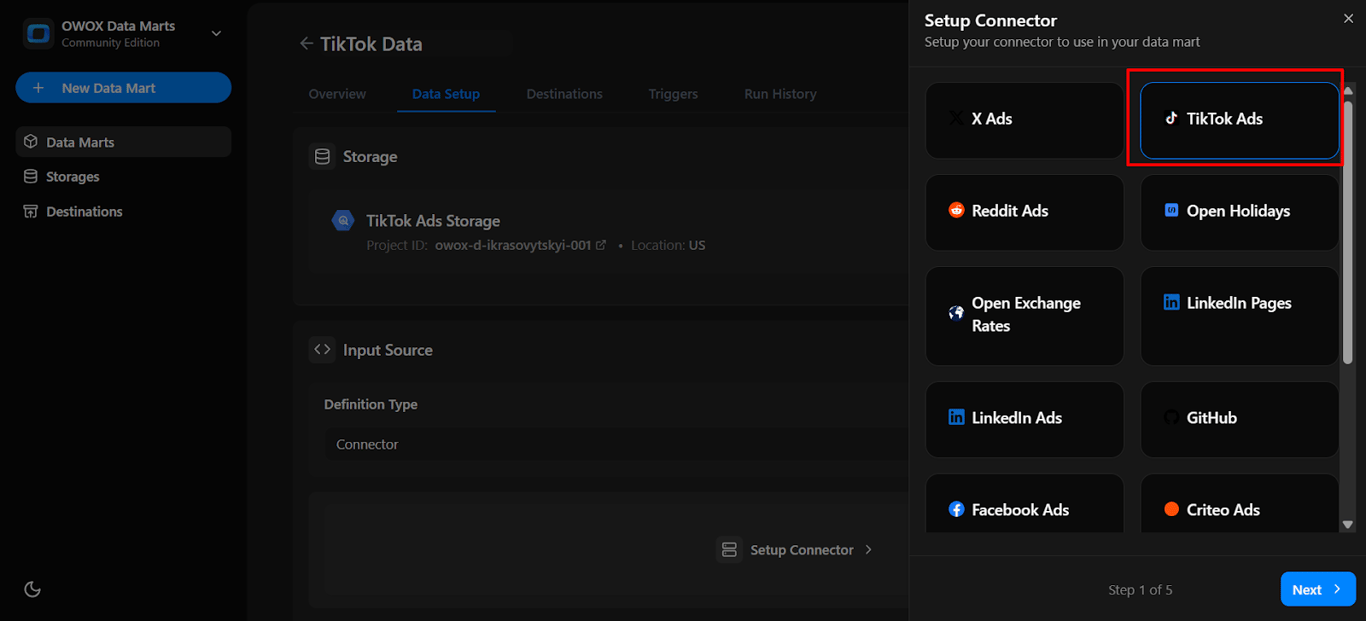Select the LinkedIn Ads connector card
The image size is (1366, 621).
tap(1025, 419)
